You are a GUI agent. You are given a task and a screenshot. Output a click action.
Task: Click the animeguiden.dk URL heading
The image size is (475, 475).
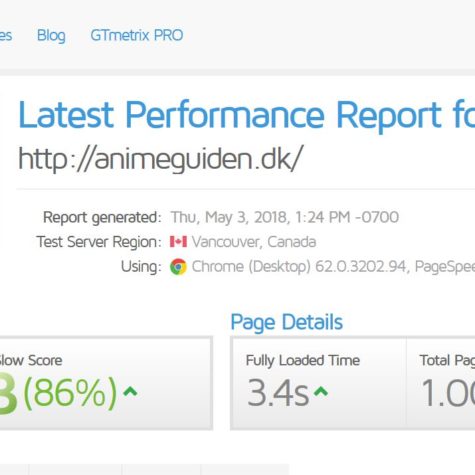pyautogui.click(x=160, y=159)
